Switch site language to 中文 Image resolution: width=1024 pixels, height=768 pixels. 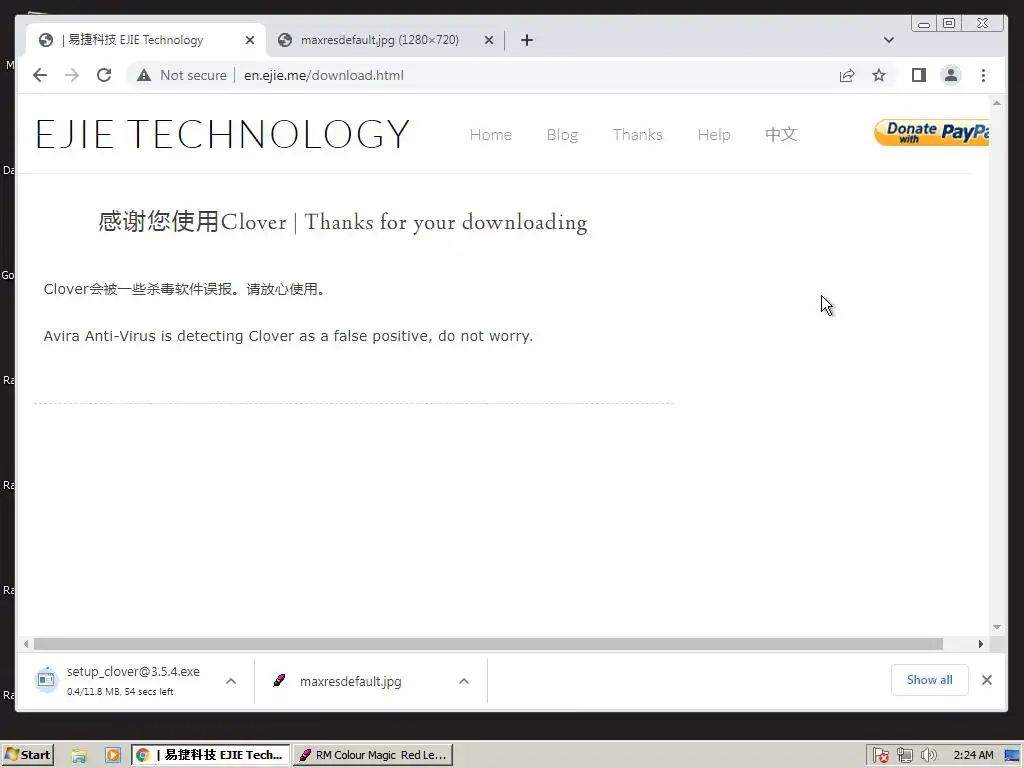pyautogui.click(x=781, y=135)
